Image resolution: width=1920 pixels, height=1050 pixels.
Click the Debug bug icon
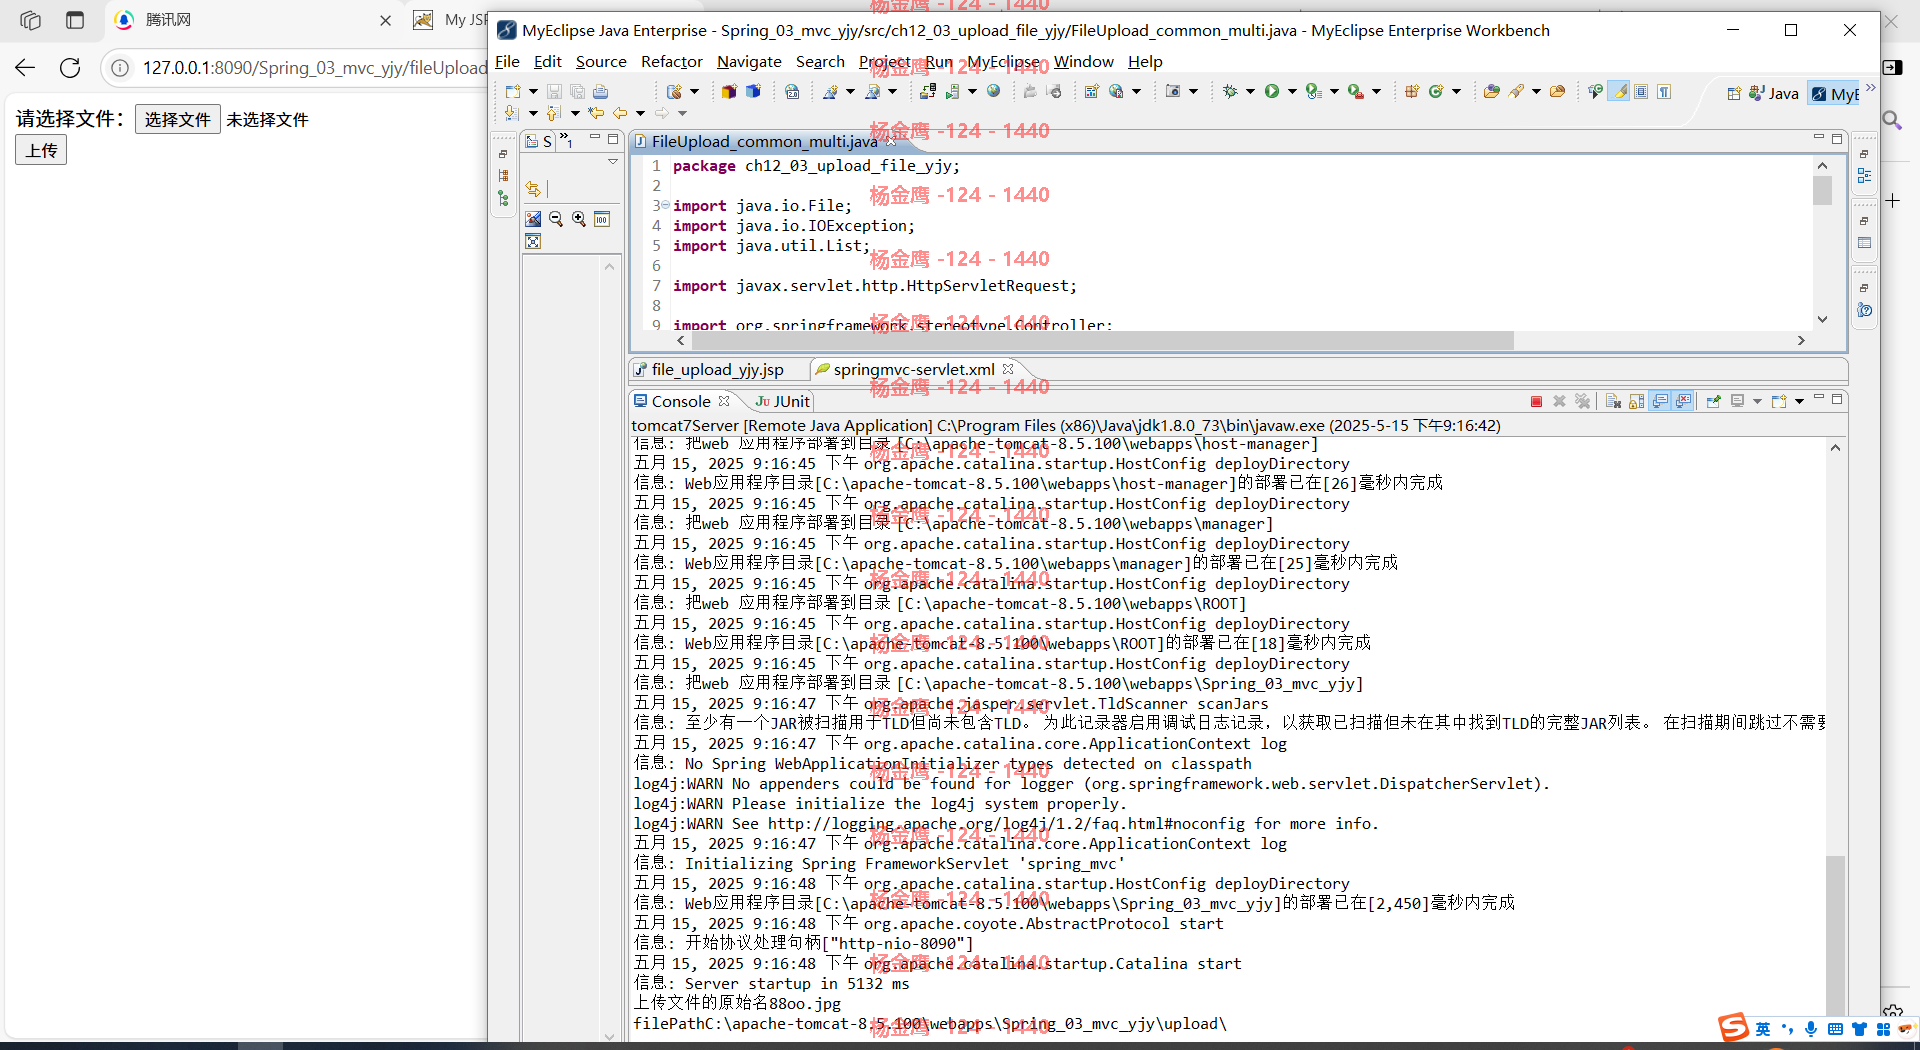click(1230, 91)
